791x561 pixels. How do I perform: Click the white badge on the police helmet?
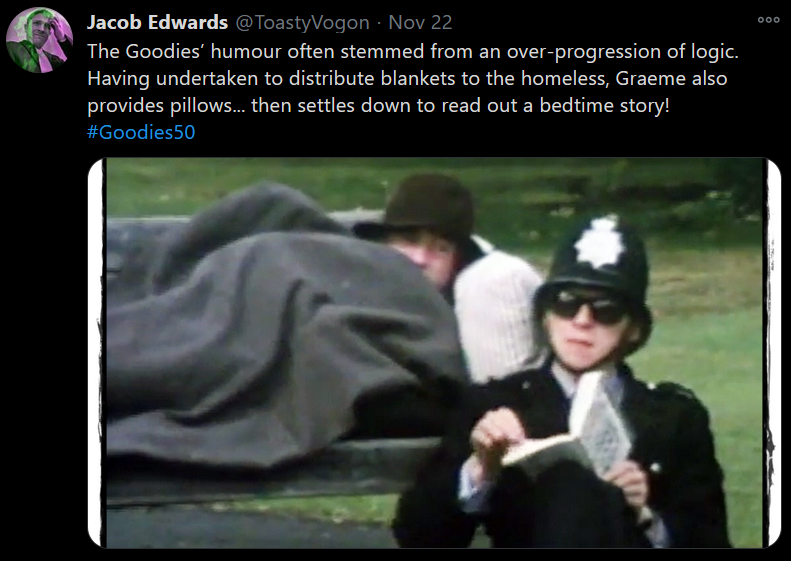click(600, 241)
